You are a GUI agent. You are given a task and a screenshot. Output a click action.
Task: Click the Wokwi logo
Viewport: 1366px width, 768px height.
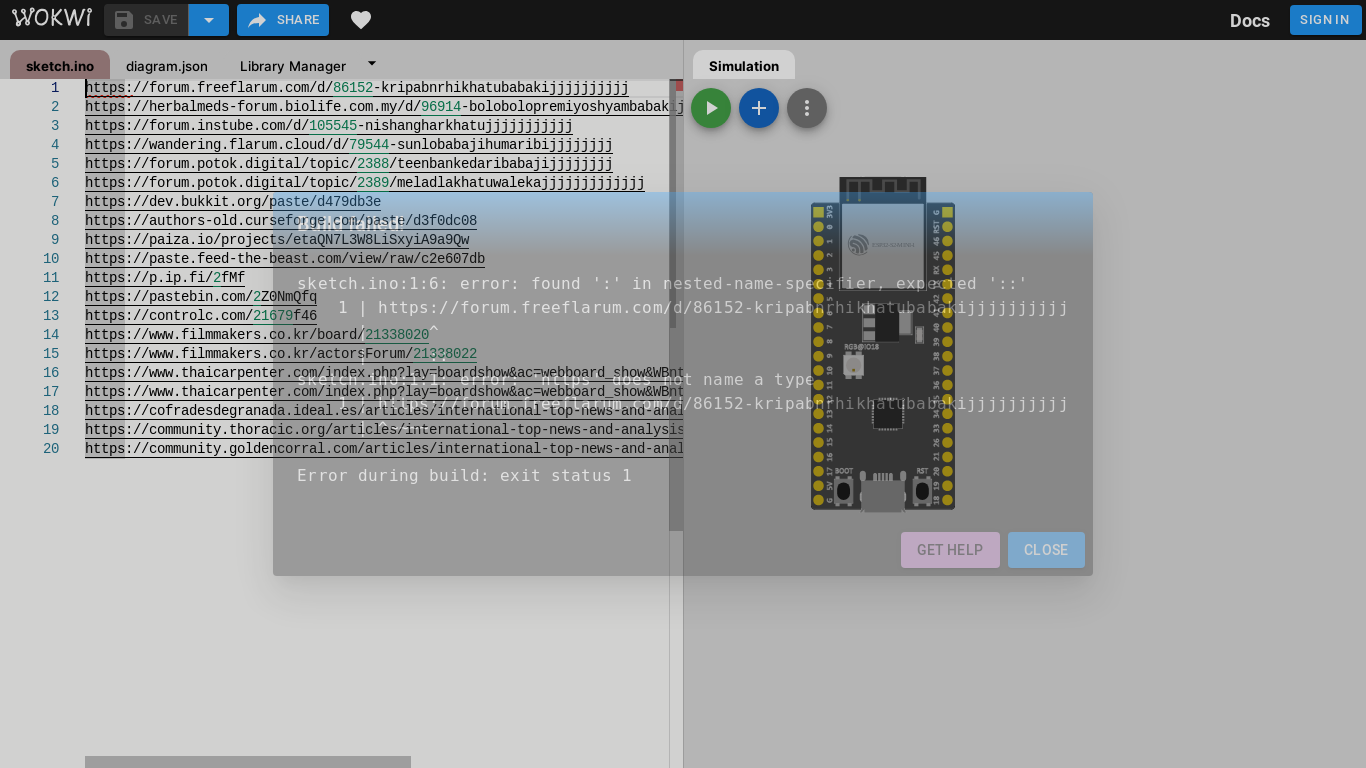(52, 18)
